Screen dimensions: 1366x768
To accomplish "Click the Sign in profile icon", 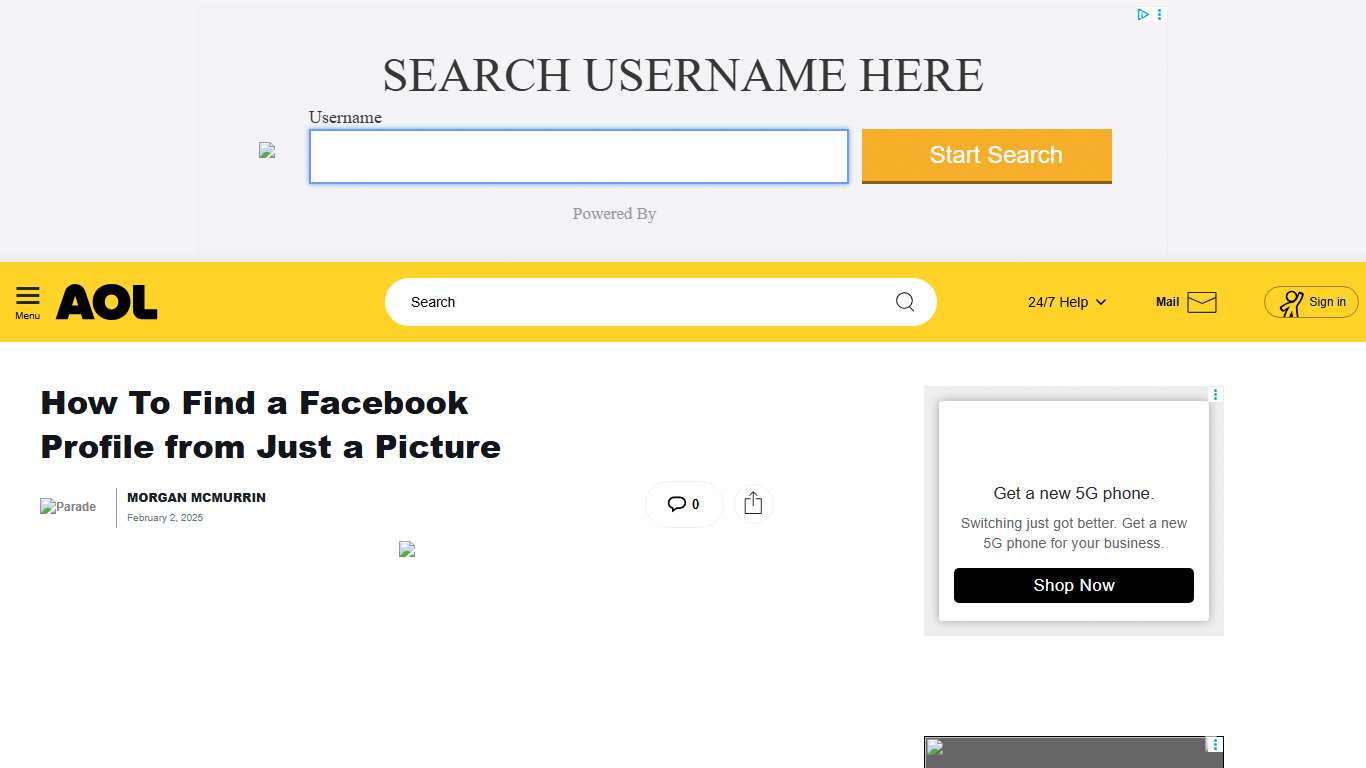I will [x=1291, y=302].
